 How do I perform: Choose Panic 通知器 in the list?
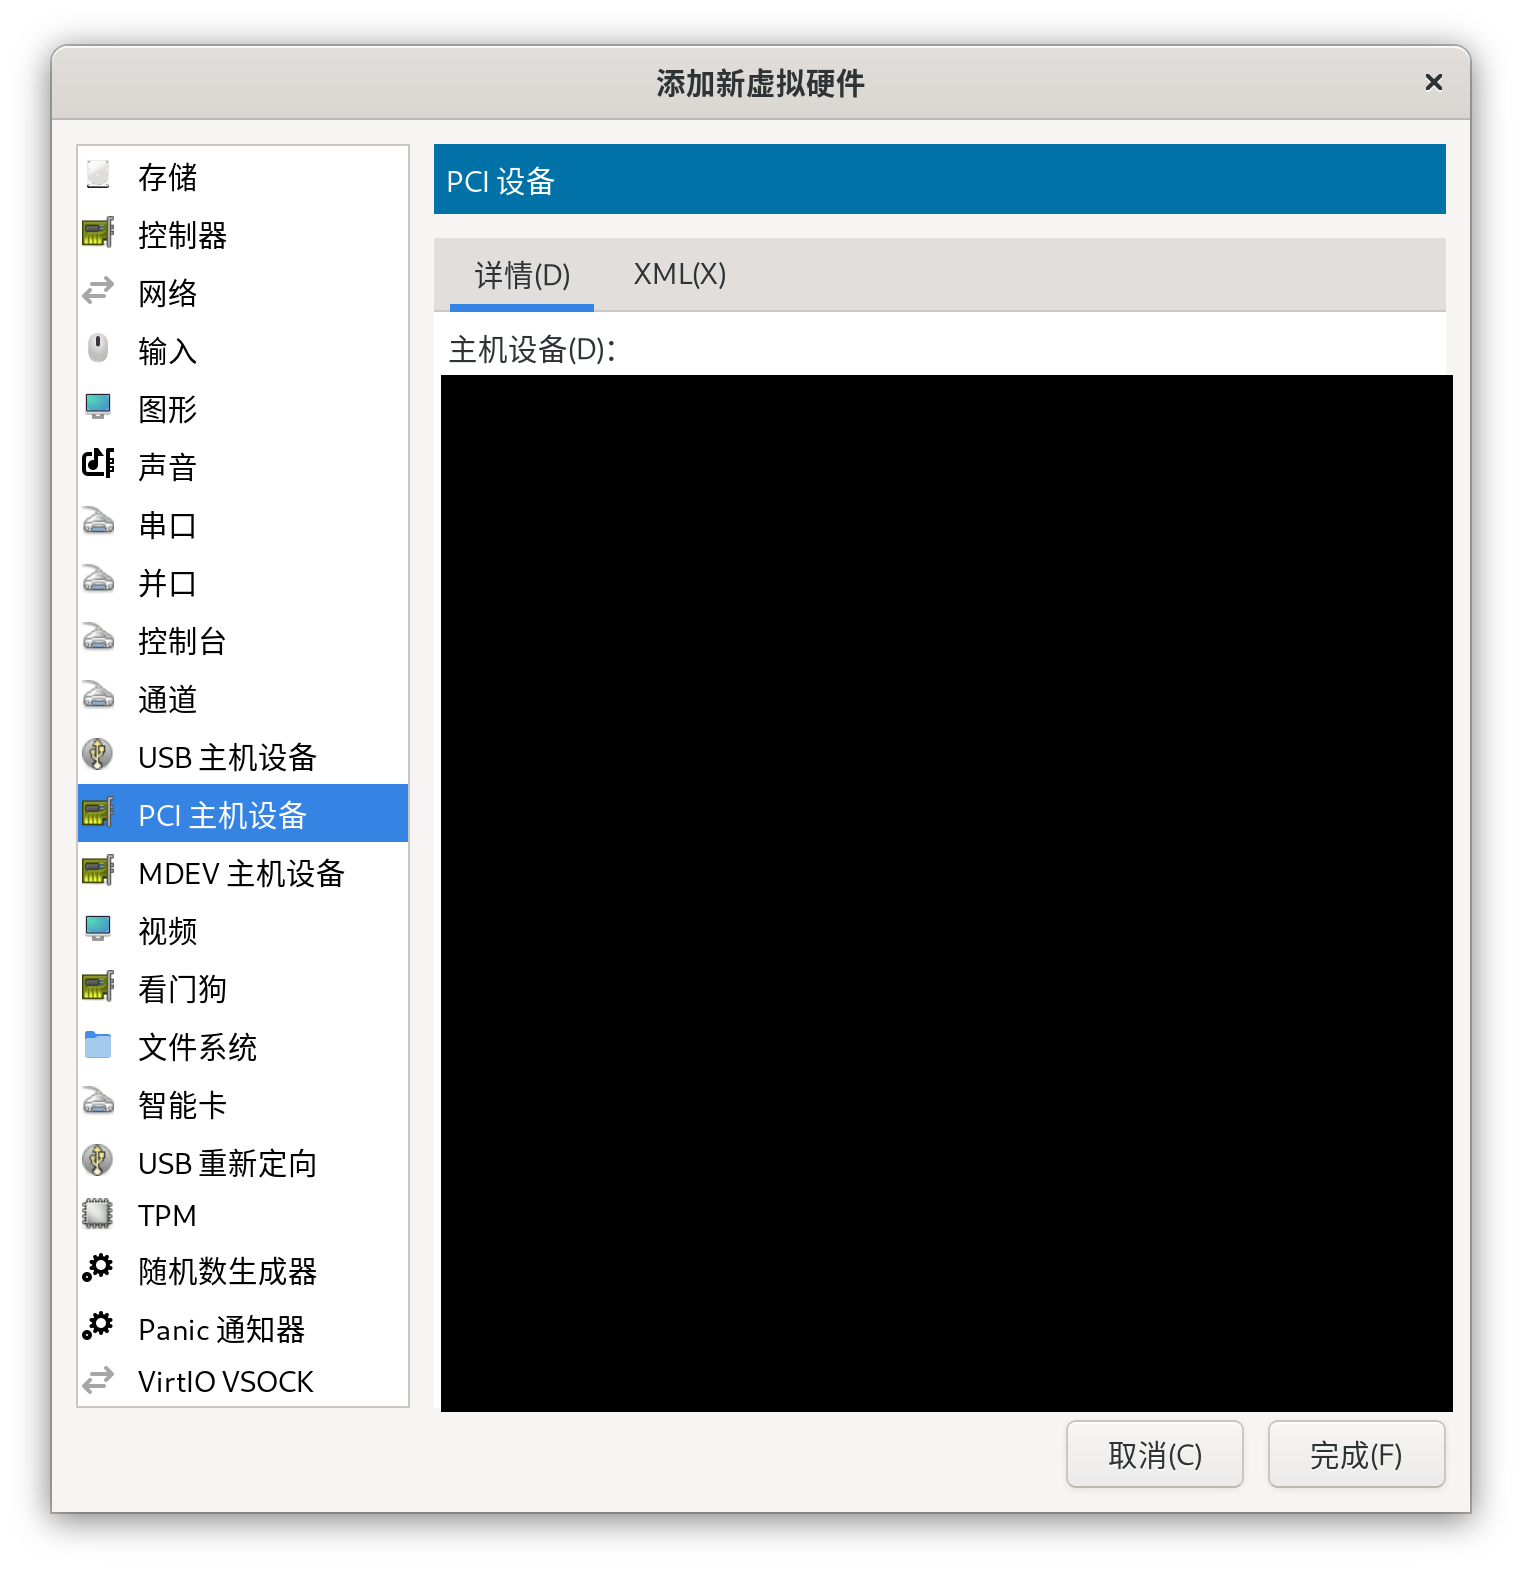tap(243, 1329)
